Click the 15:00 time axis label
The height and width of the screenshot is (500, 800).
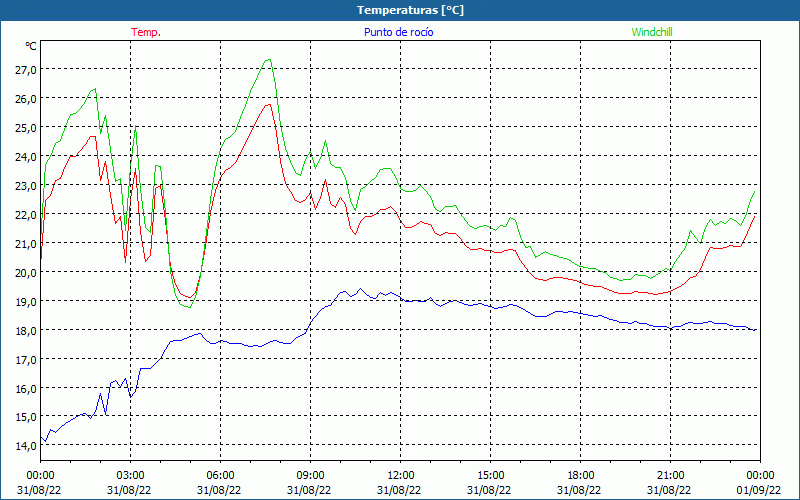490,476
